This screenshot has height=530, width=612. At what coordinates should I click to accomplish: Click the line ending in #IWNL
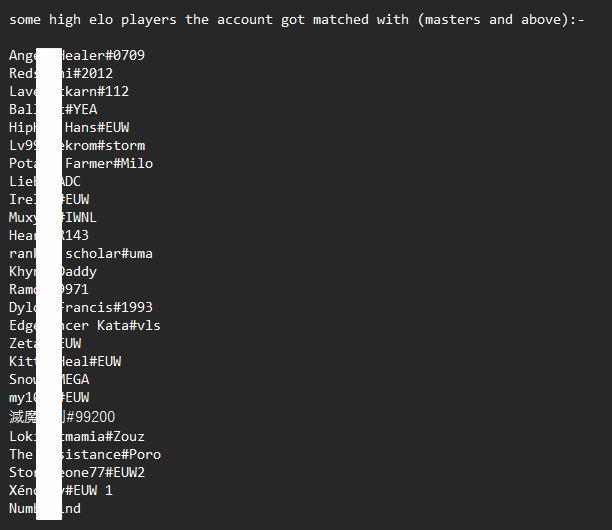point(53,217)
